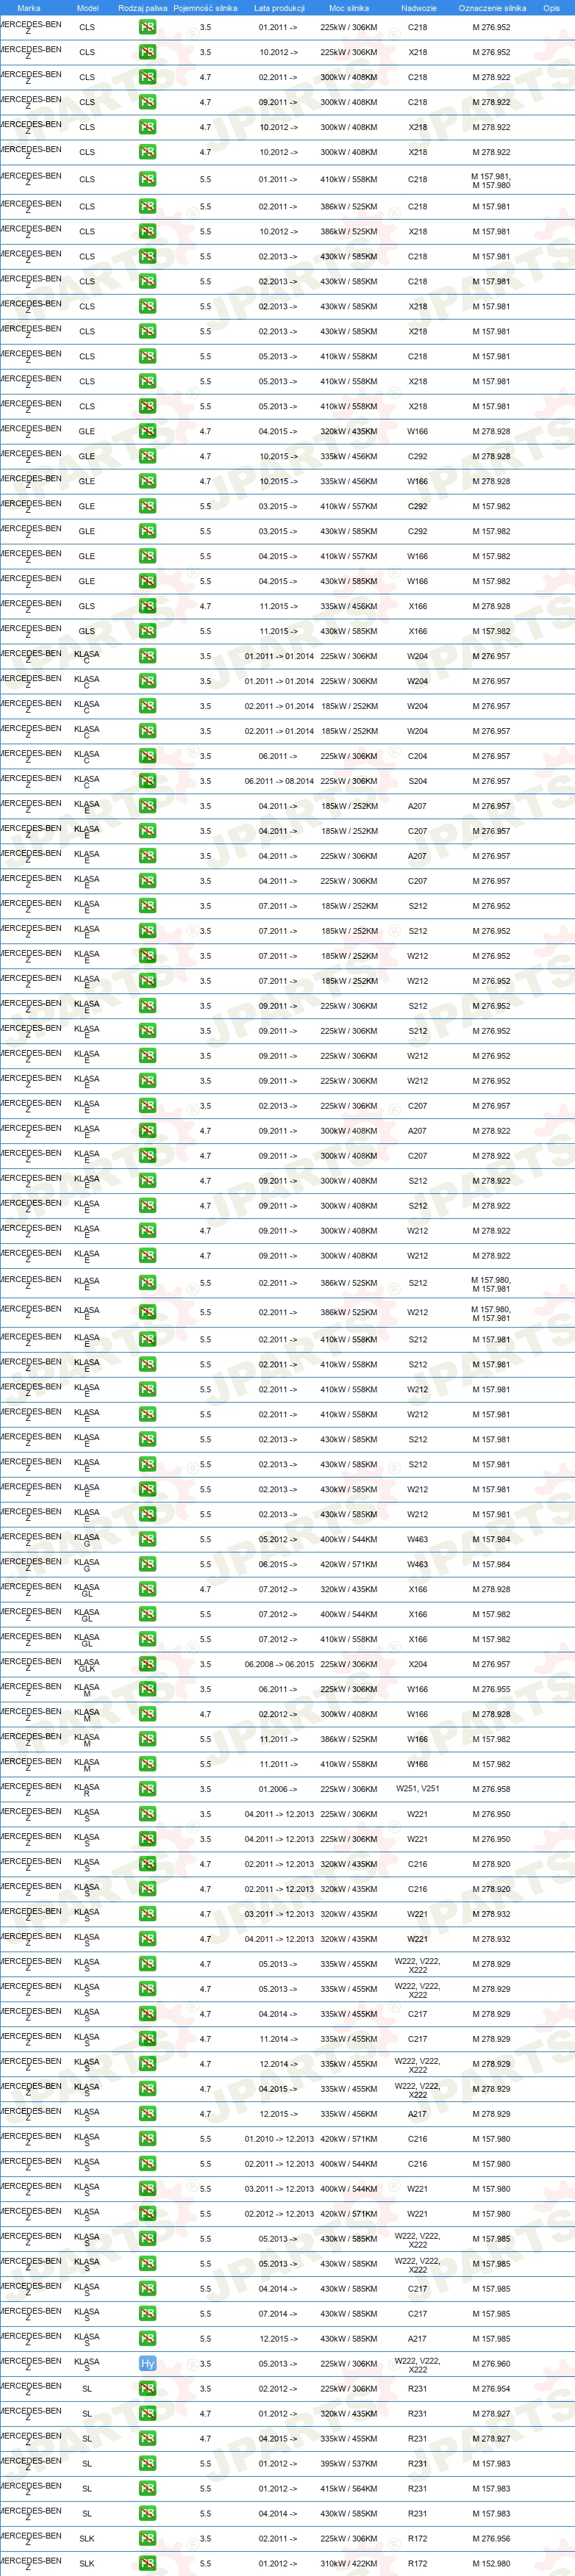The image size is (575, 2576).
Task: Select production year '05.2012 ->' in Klasa G row
Action: point(279,1540)
